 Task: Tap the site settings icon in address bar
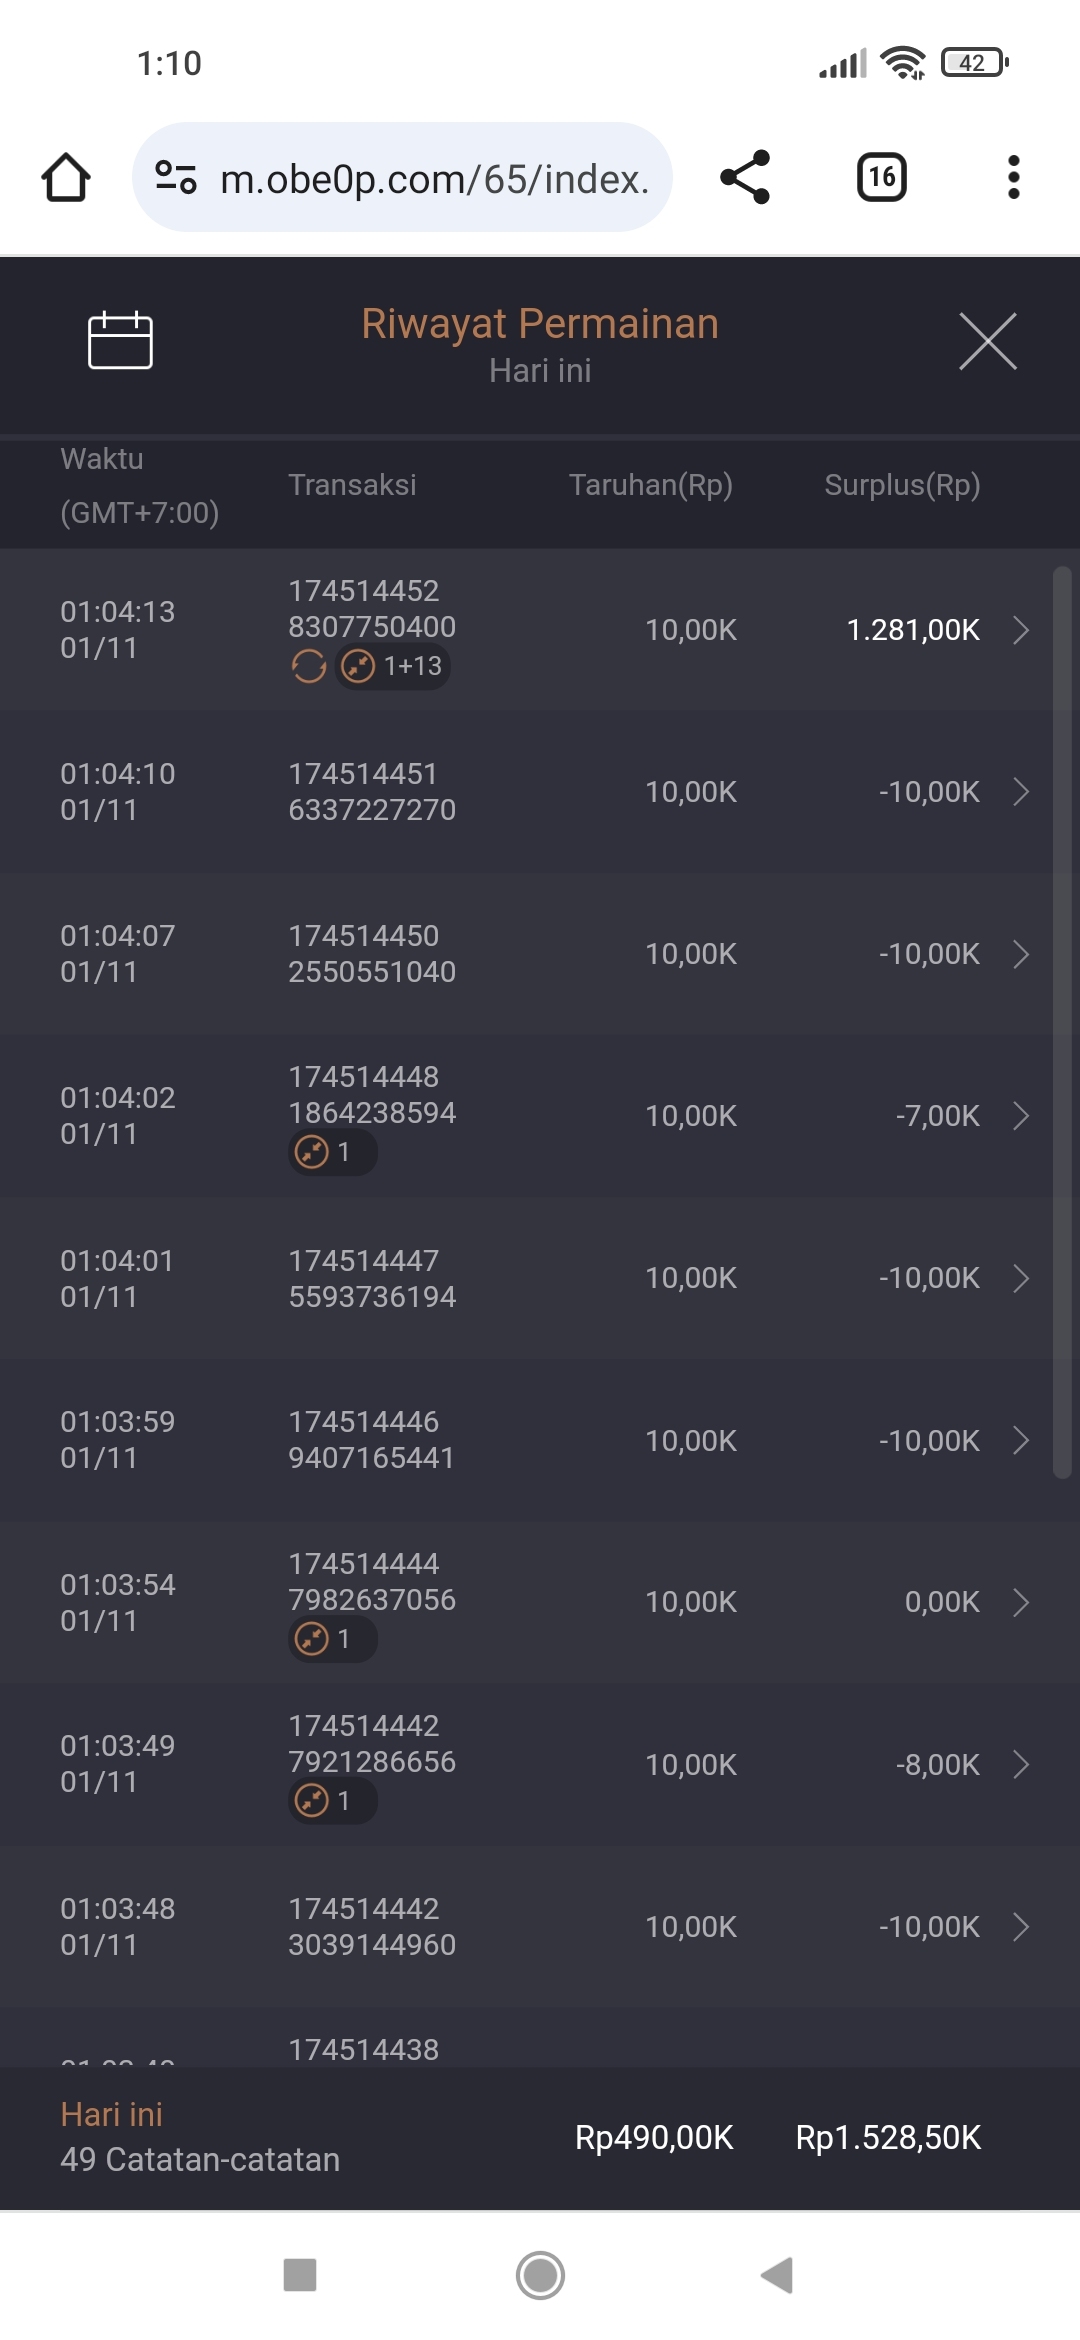176,178
